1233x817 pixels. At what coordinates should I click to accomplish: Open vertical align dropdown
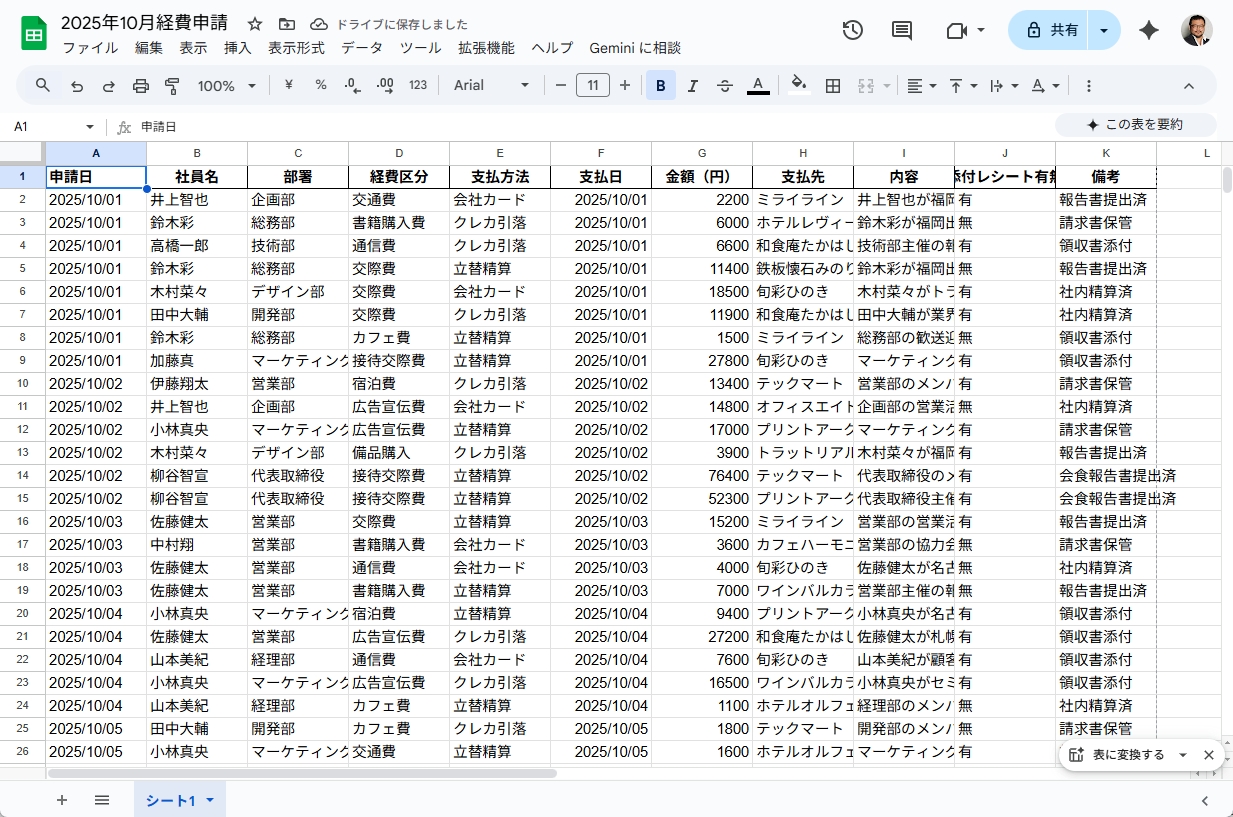tap(962, 86)
